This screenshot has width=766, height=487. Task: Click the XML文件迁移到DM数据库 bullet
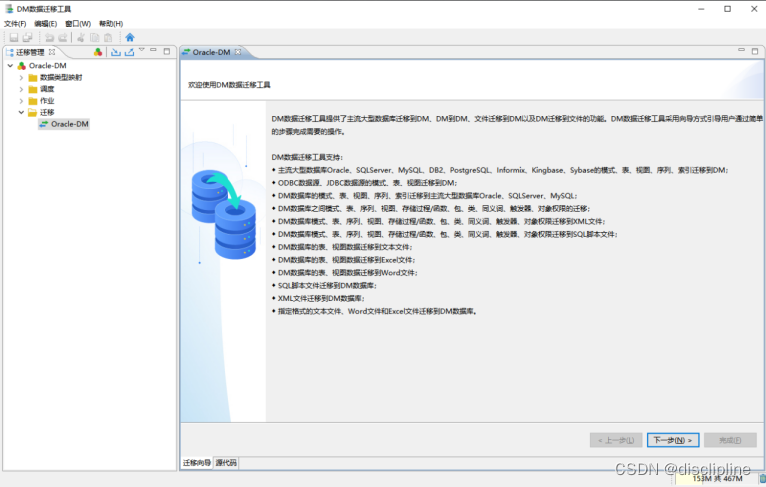pyautogui.click(x=321, y=298)
